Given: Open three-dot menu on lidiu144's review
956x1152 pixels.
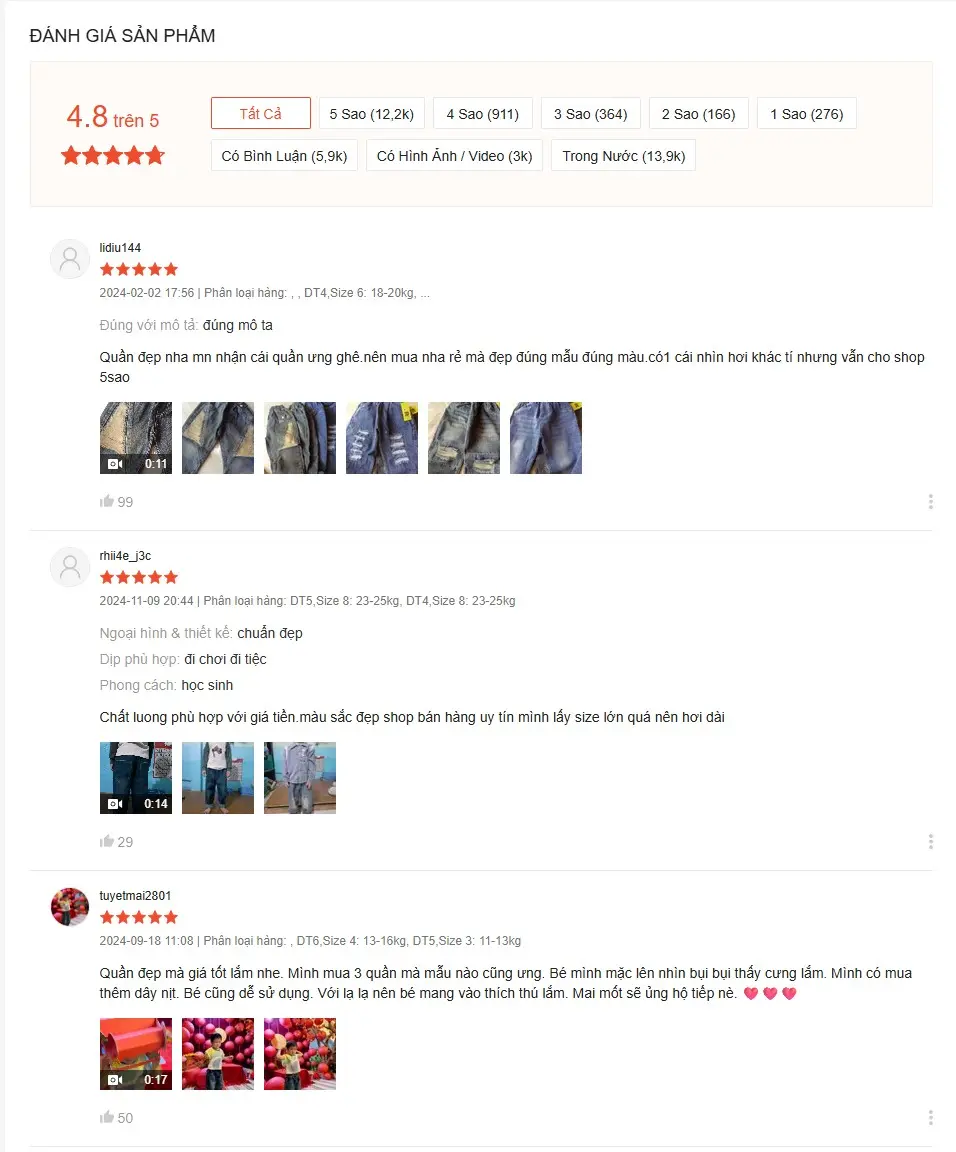Looking at the screenshot, I should point(930,501).
